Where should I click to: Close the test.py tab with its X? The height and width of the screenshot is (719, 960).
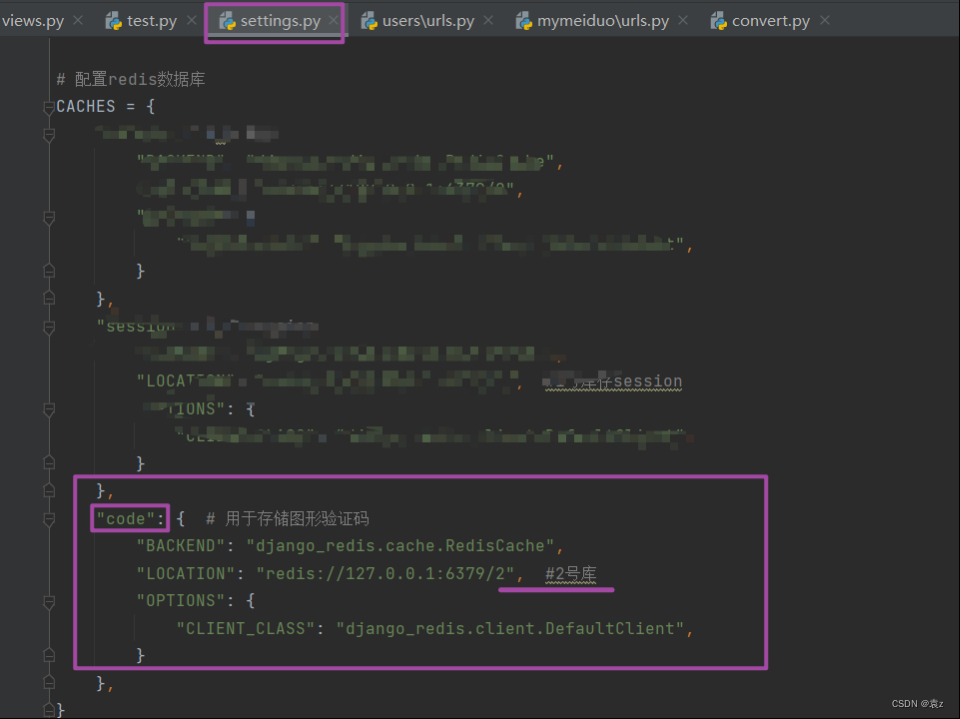[x=190, y=18]
